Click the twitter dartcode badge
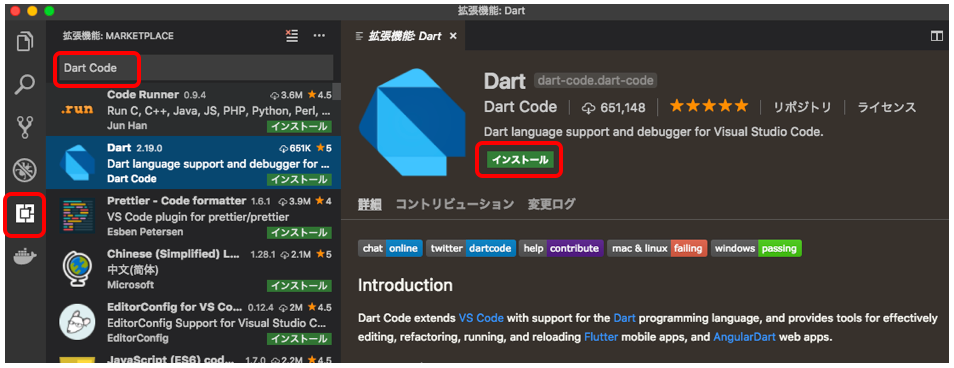The width and height of the screenshot is (954, 368). (471, 248)
